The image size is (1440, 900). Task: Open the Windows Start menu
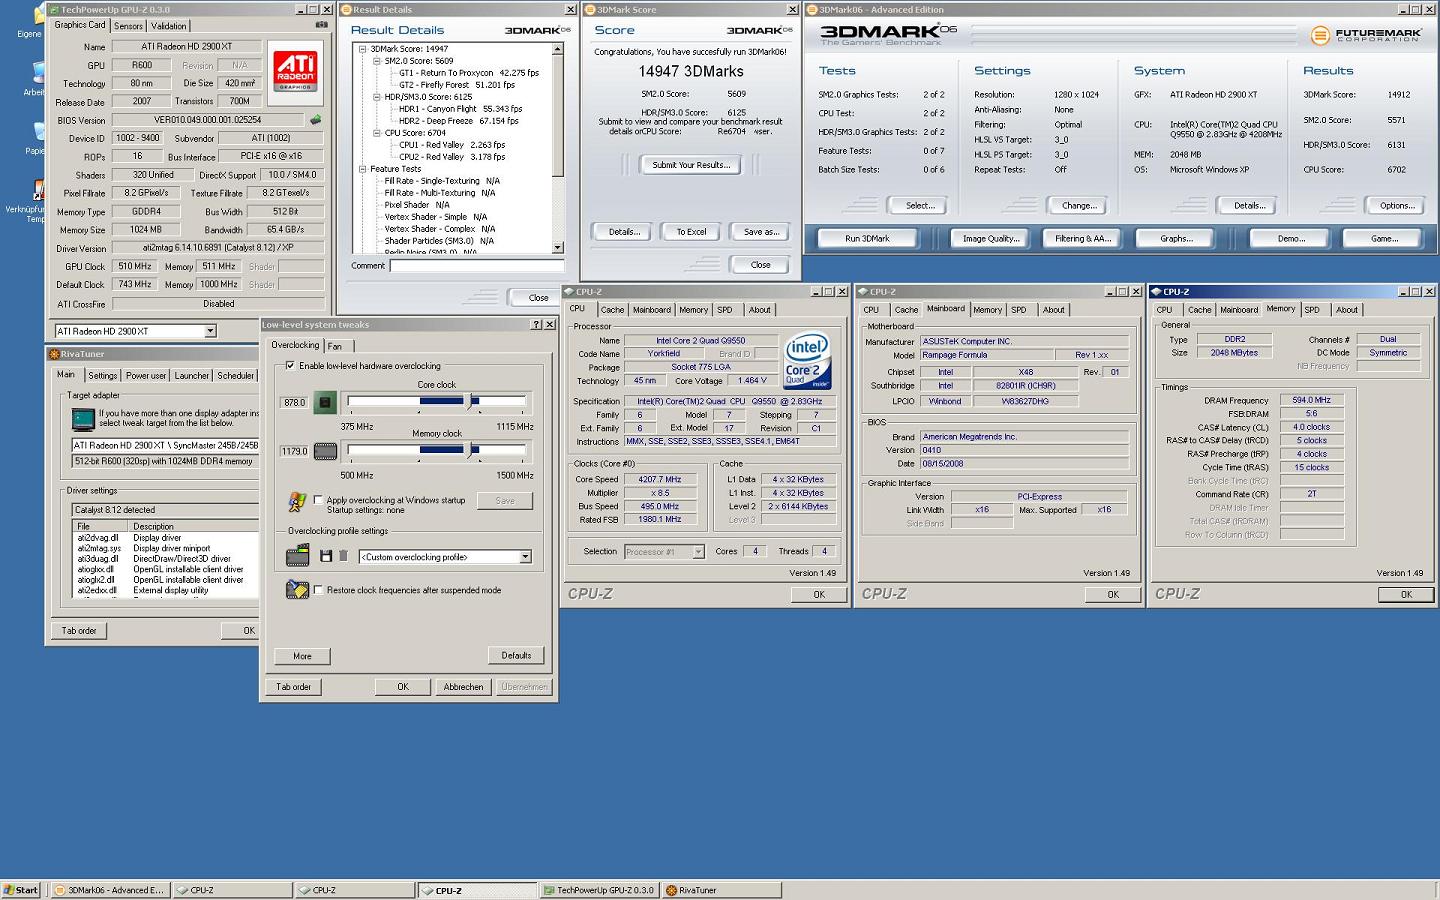(20, 890)
